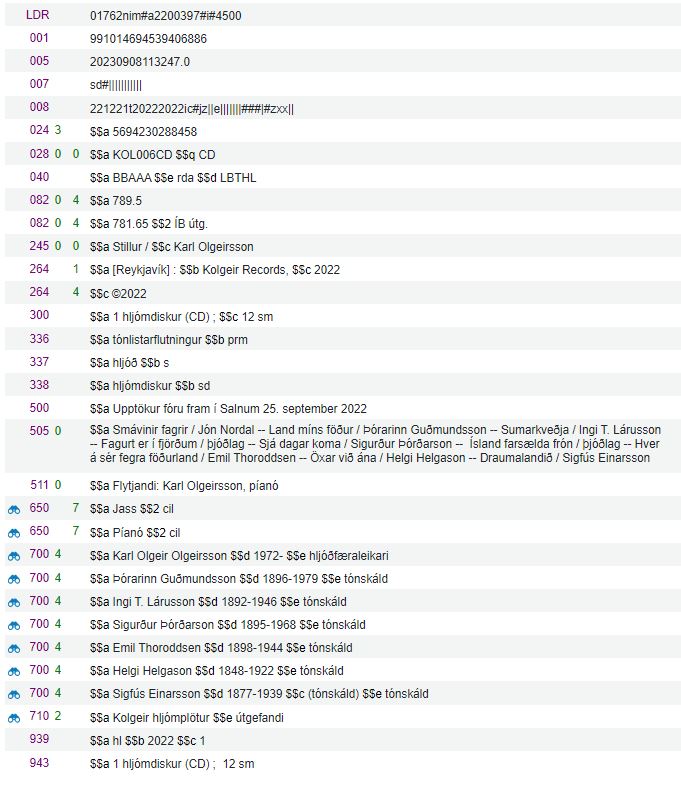Viewport: 681px width, 785px height.
Task: Open lookup icon for Kolgeir hljómplötur
Action: tap(14, 718)
